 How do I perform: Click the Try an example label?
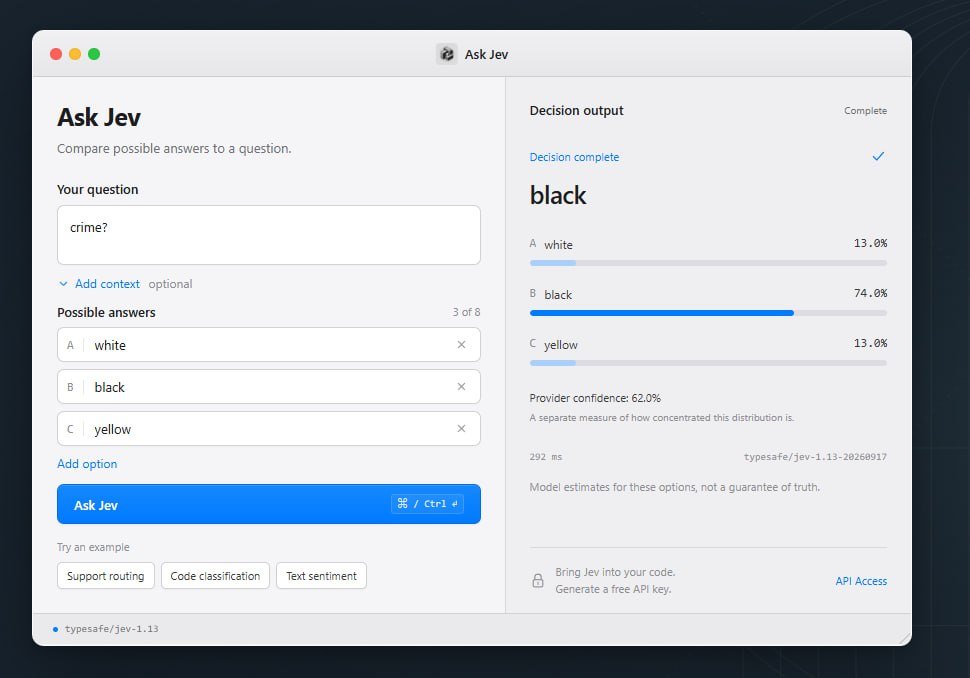93,547
